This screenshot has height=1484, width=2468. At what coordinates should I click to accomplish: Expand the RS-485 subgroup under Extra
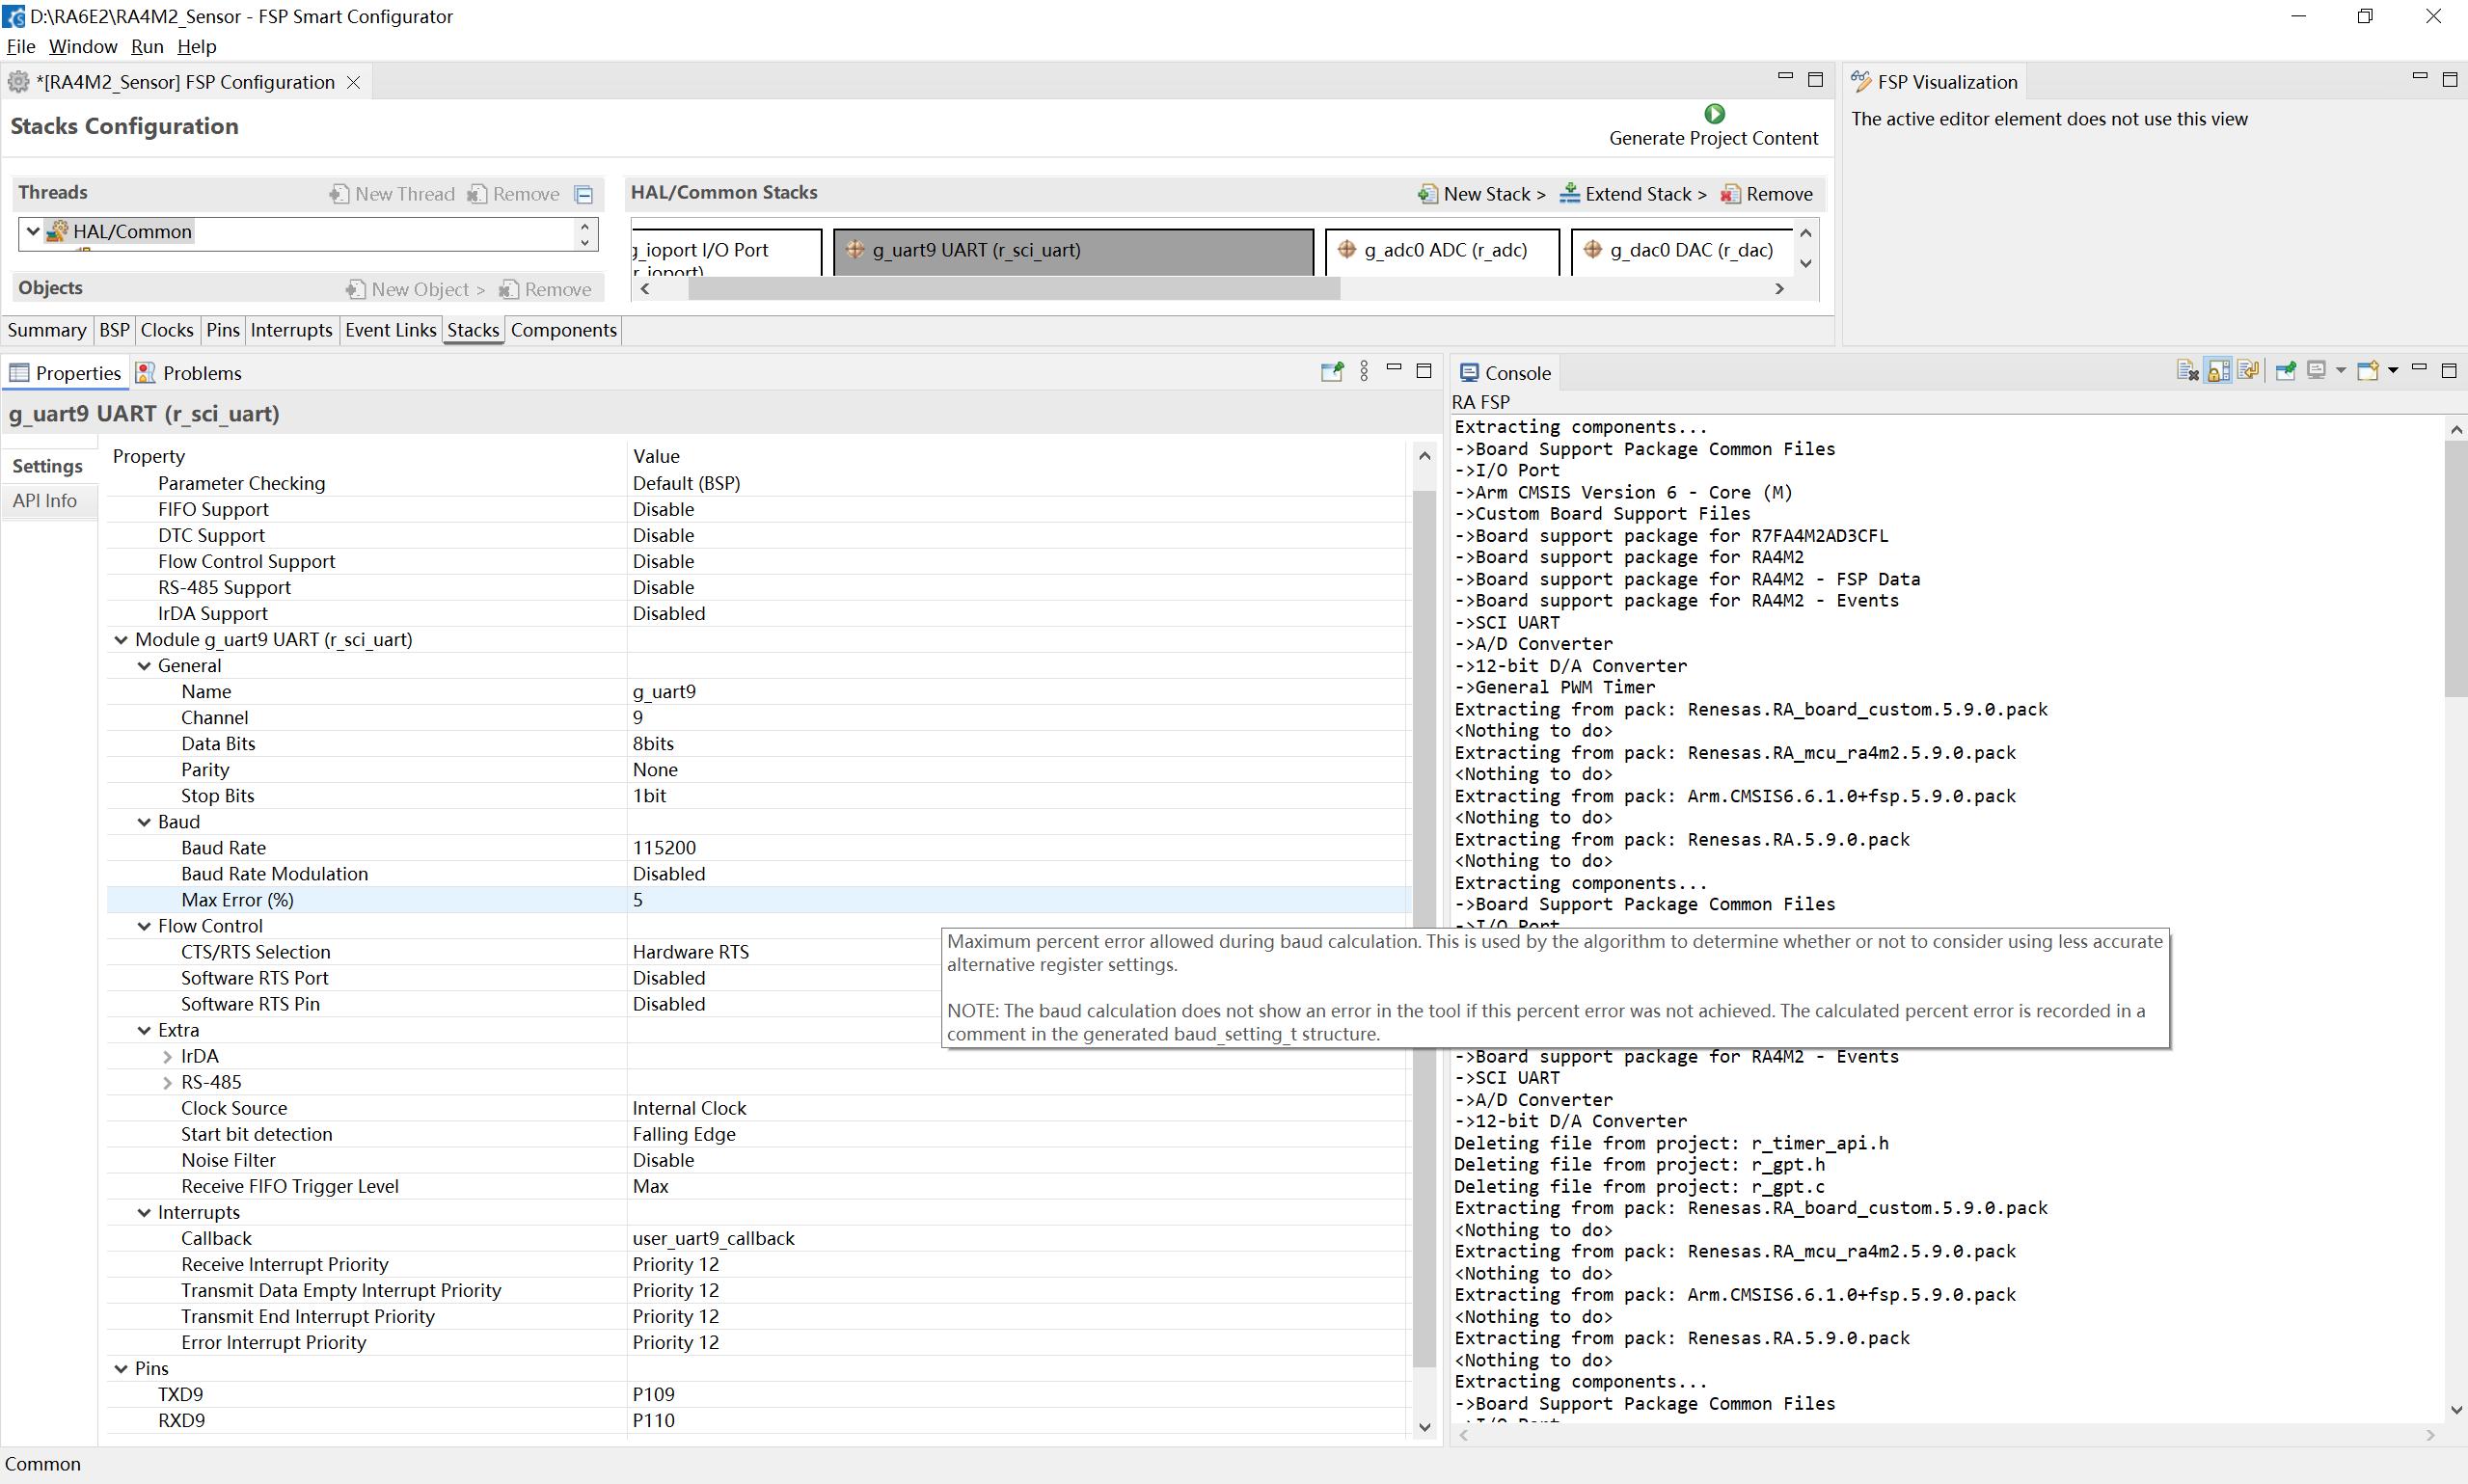click(x=167, y=1082)
